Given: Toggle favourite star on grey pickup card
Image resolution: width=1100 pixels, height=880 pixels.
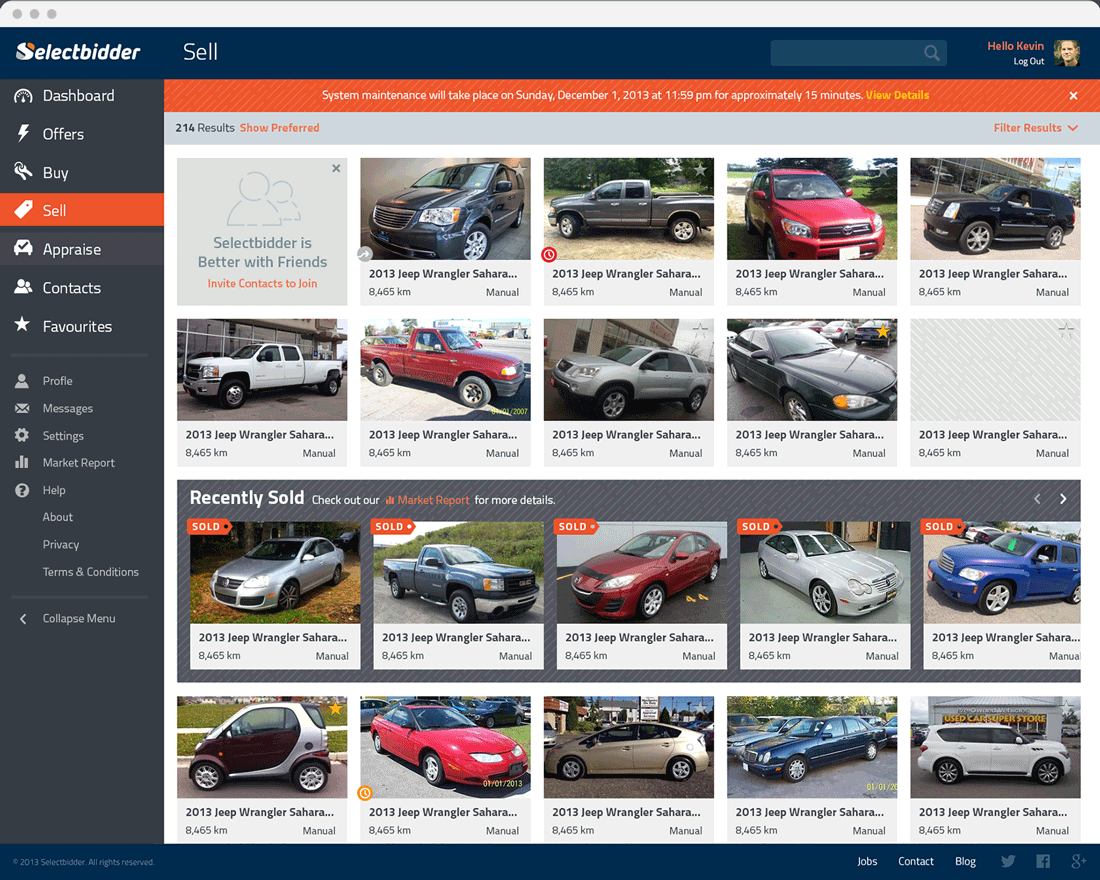Looking at the screenshot, I should [x=700, y=169].
